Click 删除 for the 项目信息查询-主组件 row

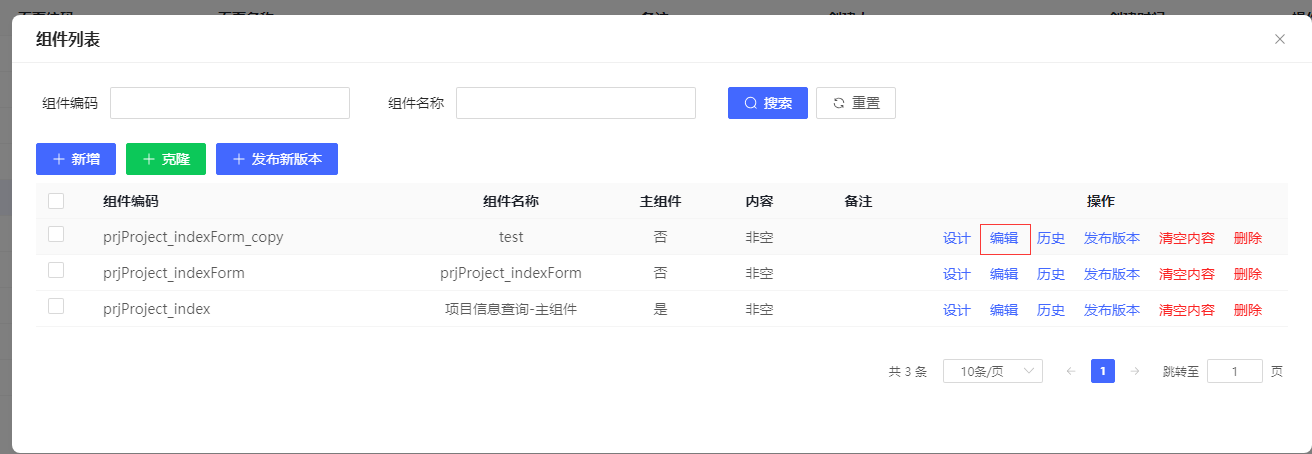tap(1248, 310)
